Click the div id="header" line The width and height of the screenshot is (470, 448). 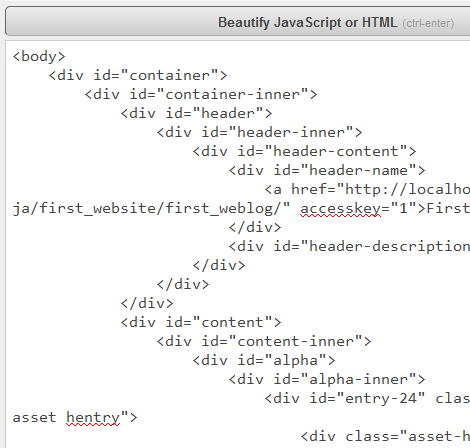196,113
